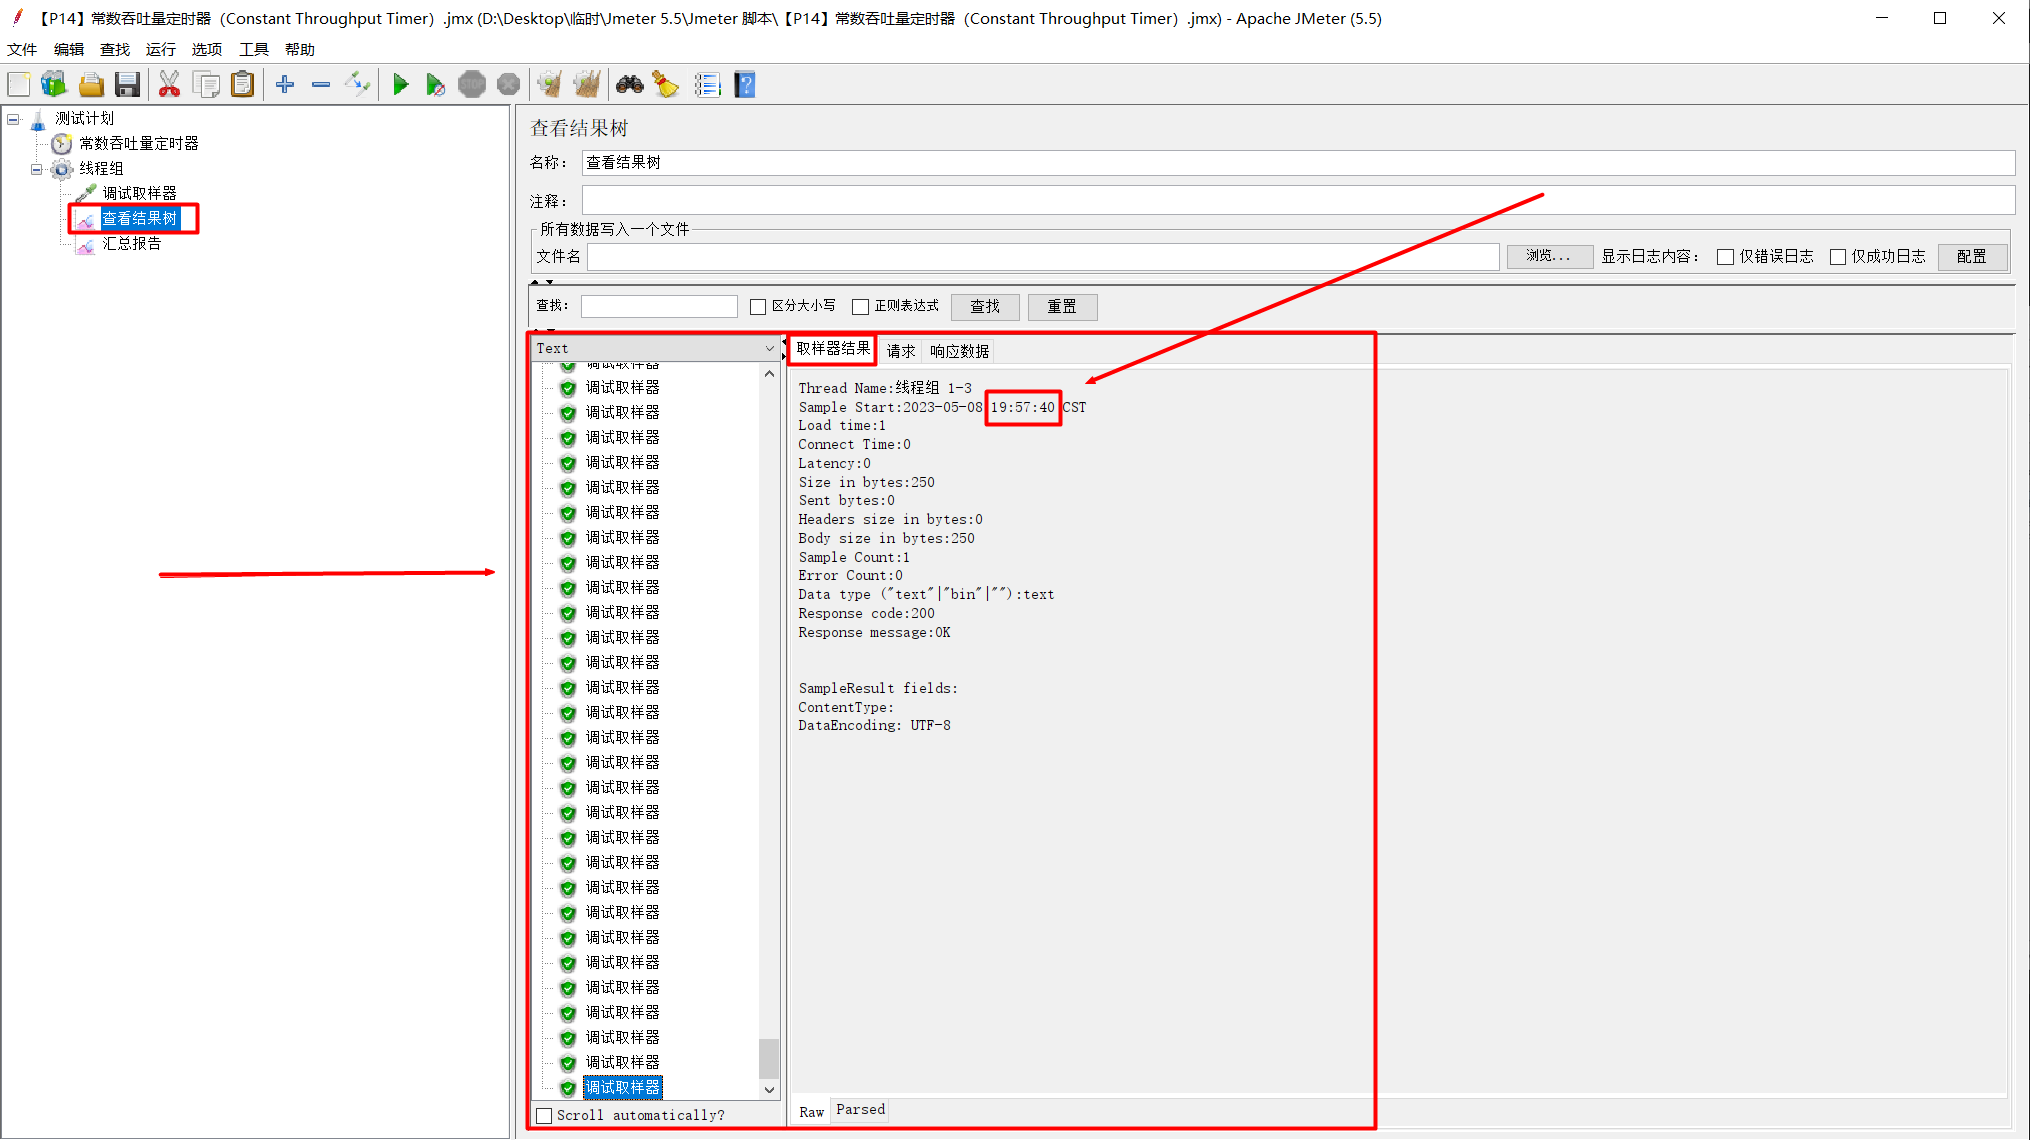Open Help with question mark icon

click(x=744, y=85)
